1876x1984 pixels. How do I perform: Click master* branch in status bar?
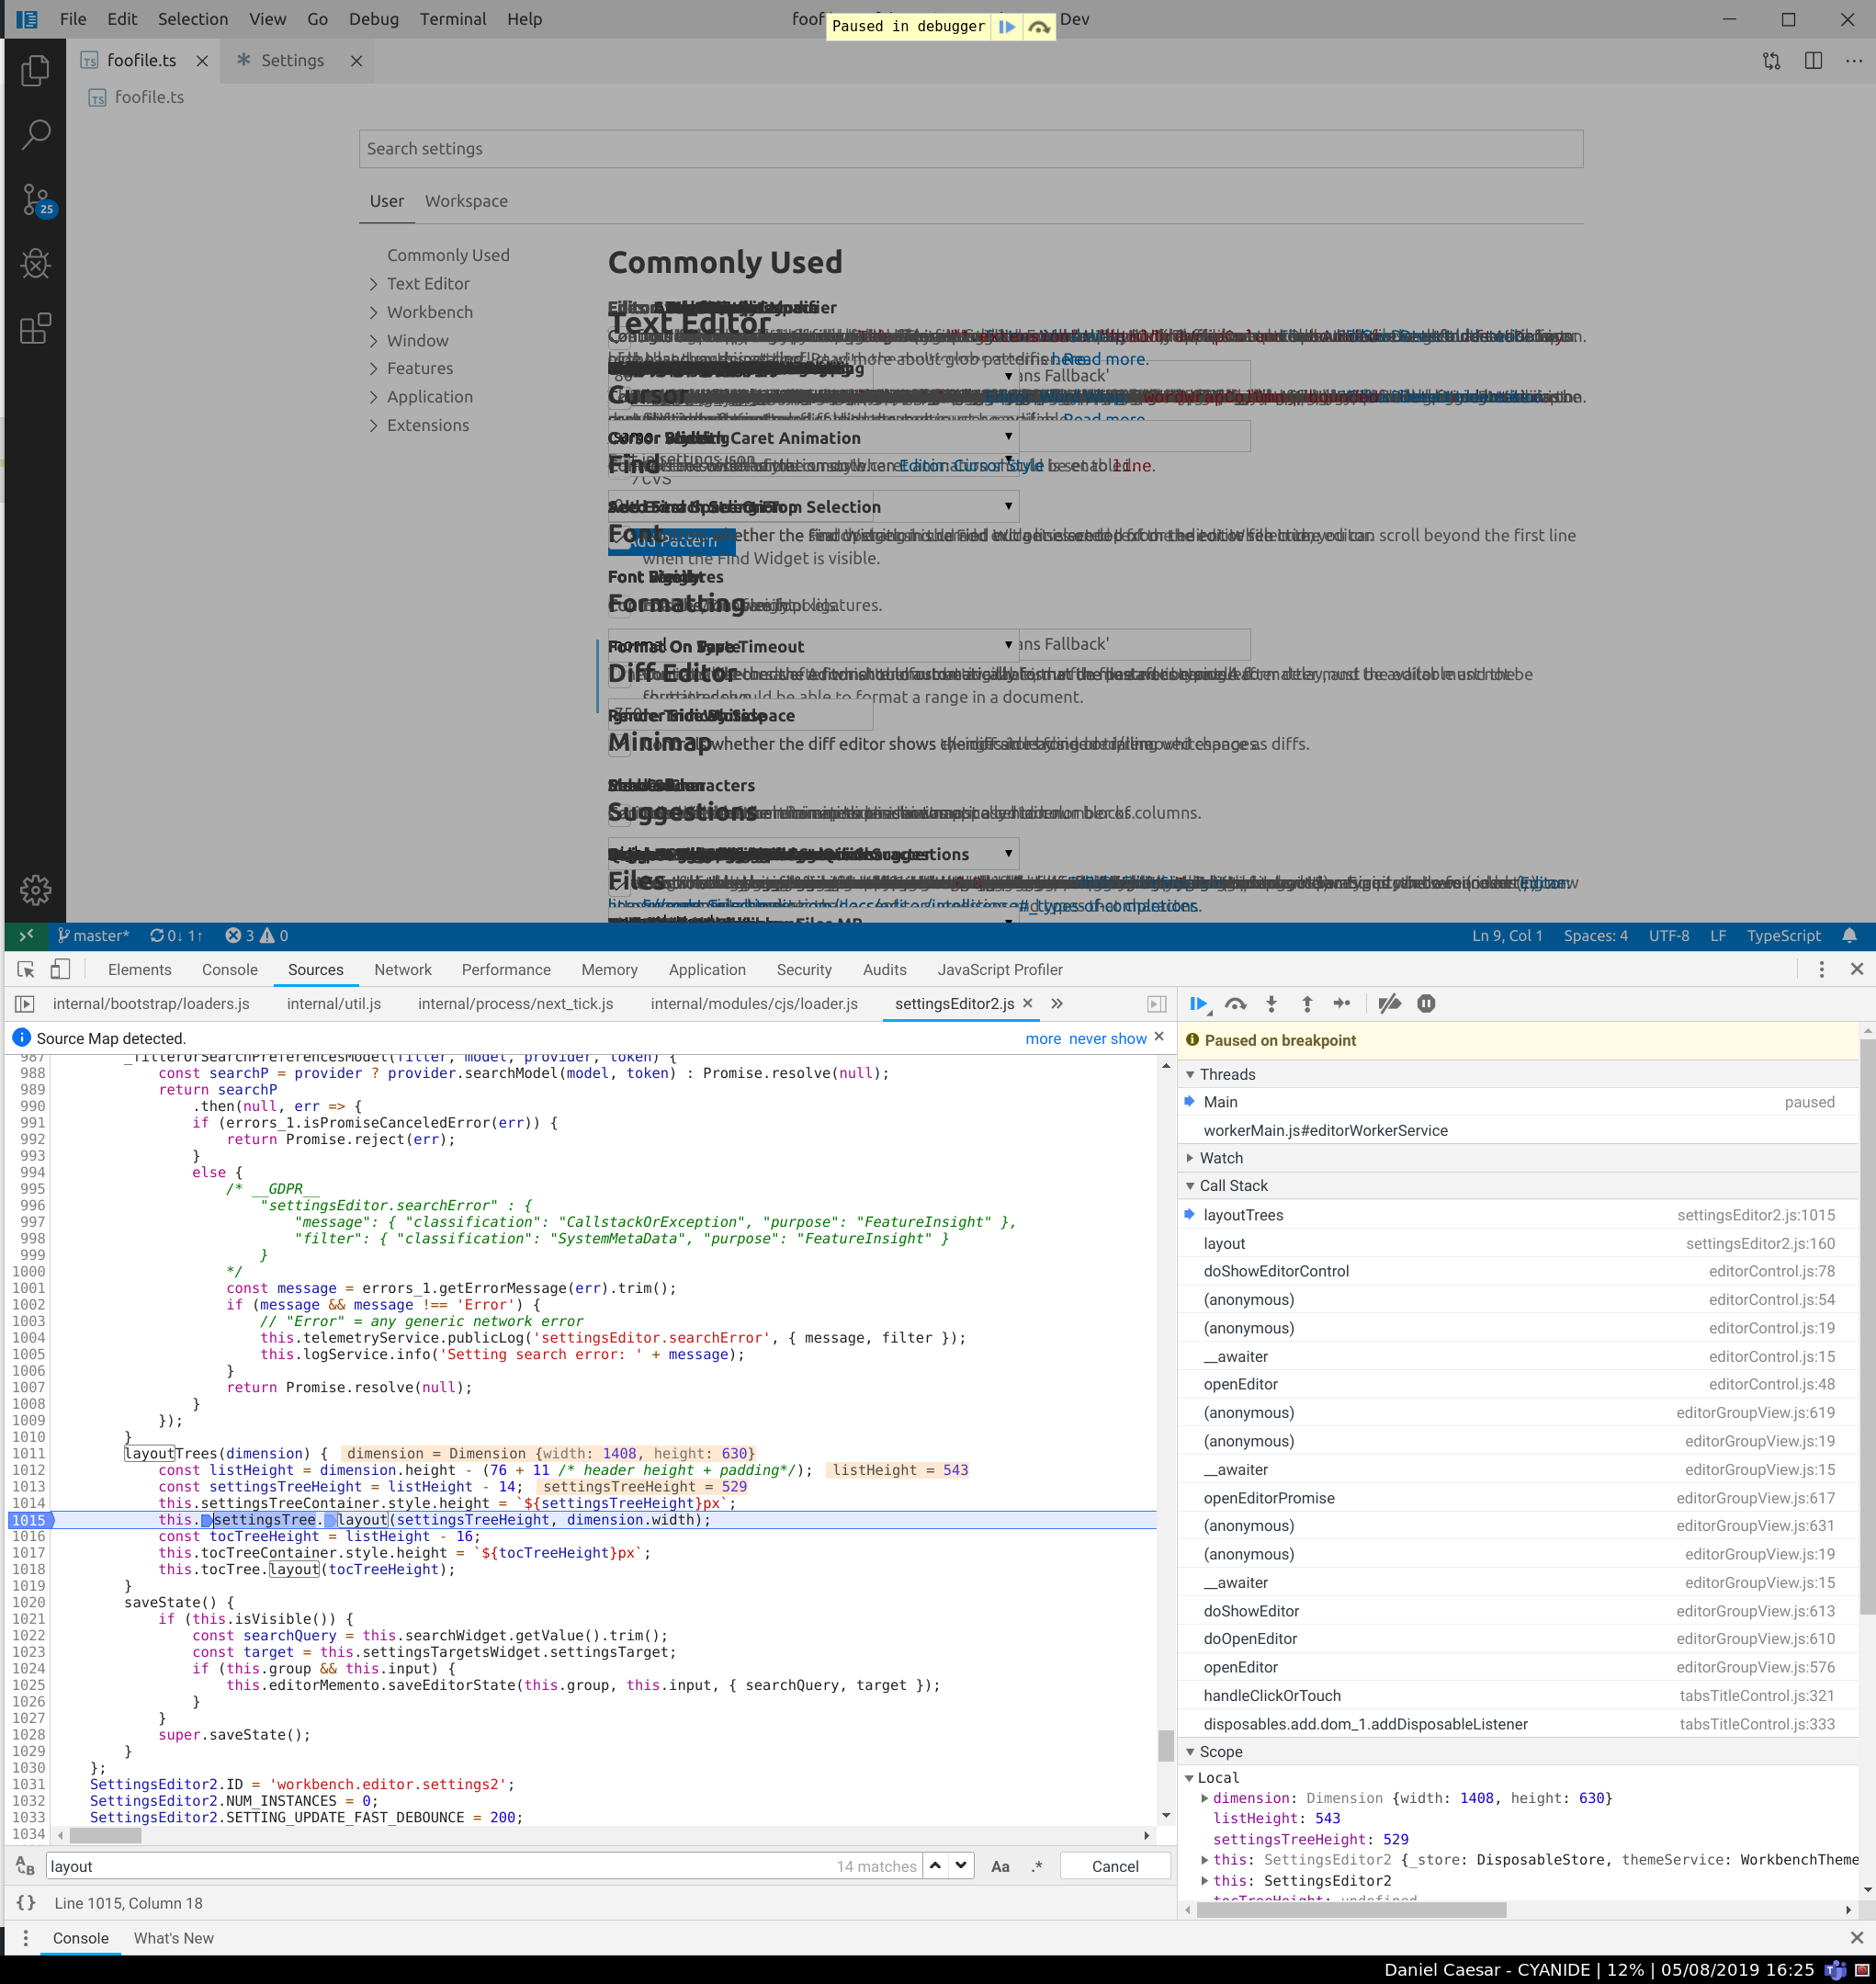94,936
